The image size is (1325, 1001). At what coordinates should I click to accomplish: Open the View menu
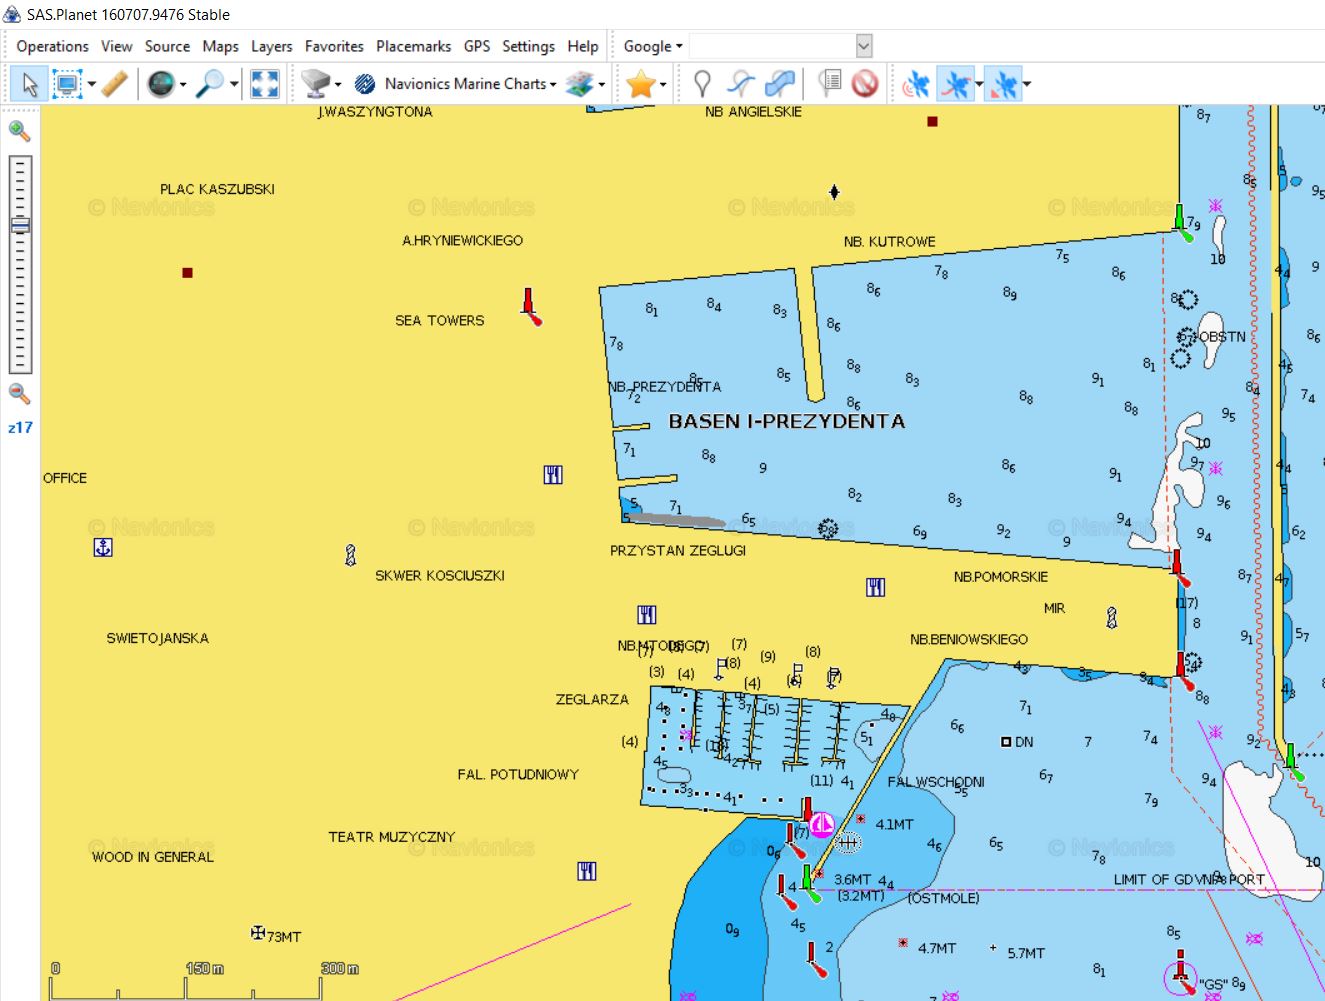(x=116, y=46)
